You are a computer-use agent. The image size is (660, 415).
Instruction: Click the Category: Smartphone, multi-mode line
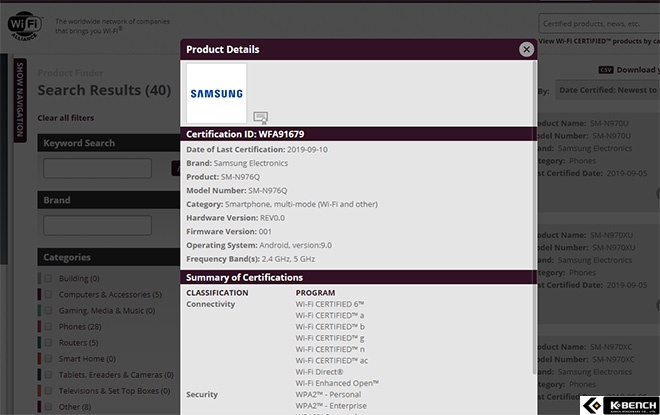(282, 204)
